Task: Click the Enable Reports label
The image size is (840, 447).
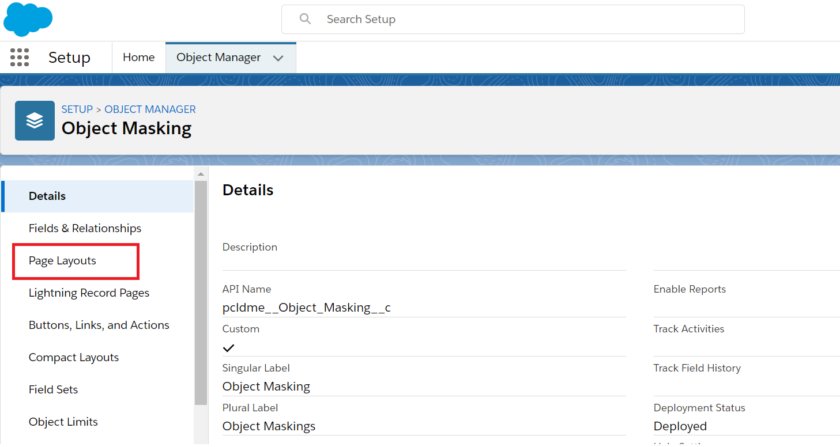Action: coord(689,289)
